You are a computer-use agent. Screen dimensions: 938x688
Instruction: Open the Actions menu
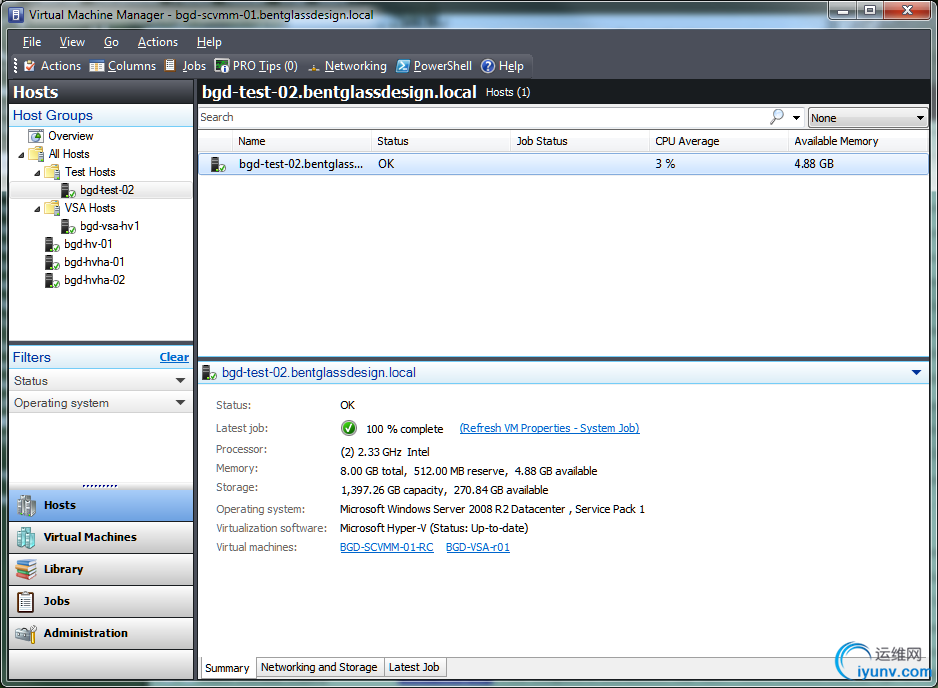[157, 42]
